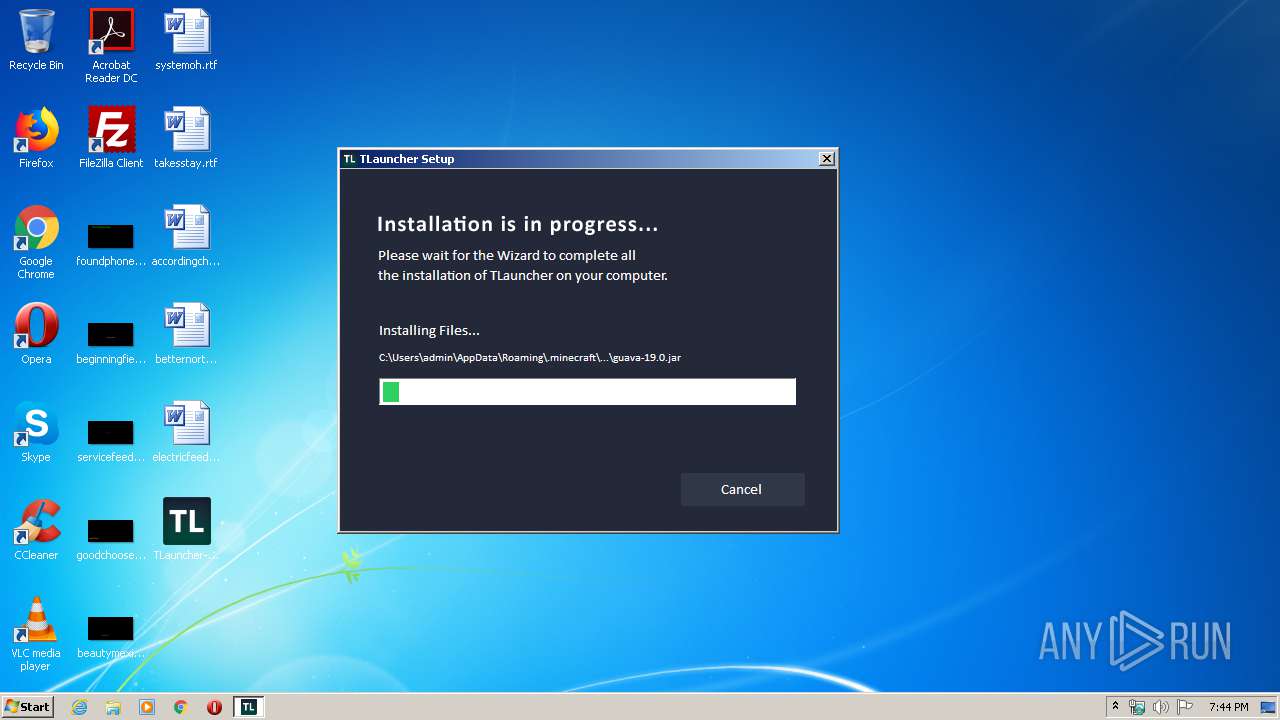
Task: Launch VLC media player shortcut
Action: pos(36,634)
